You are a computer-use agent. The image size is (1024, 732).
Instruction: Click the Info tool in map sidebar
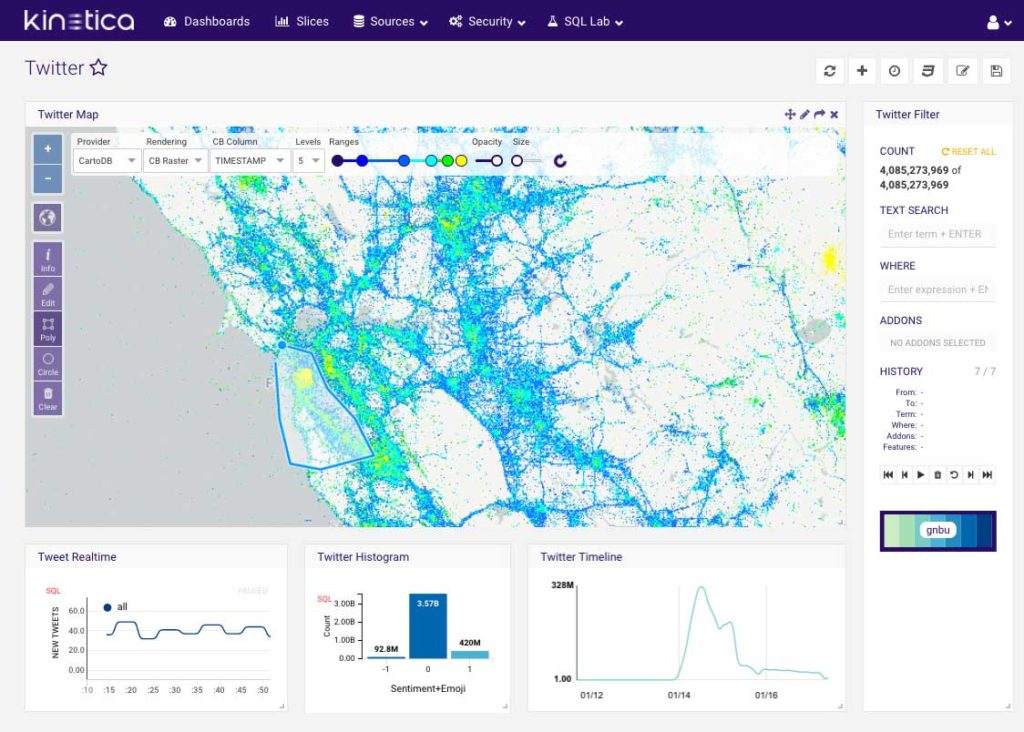[48, 259]
